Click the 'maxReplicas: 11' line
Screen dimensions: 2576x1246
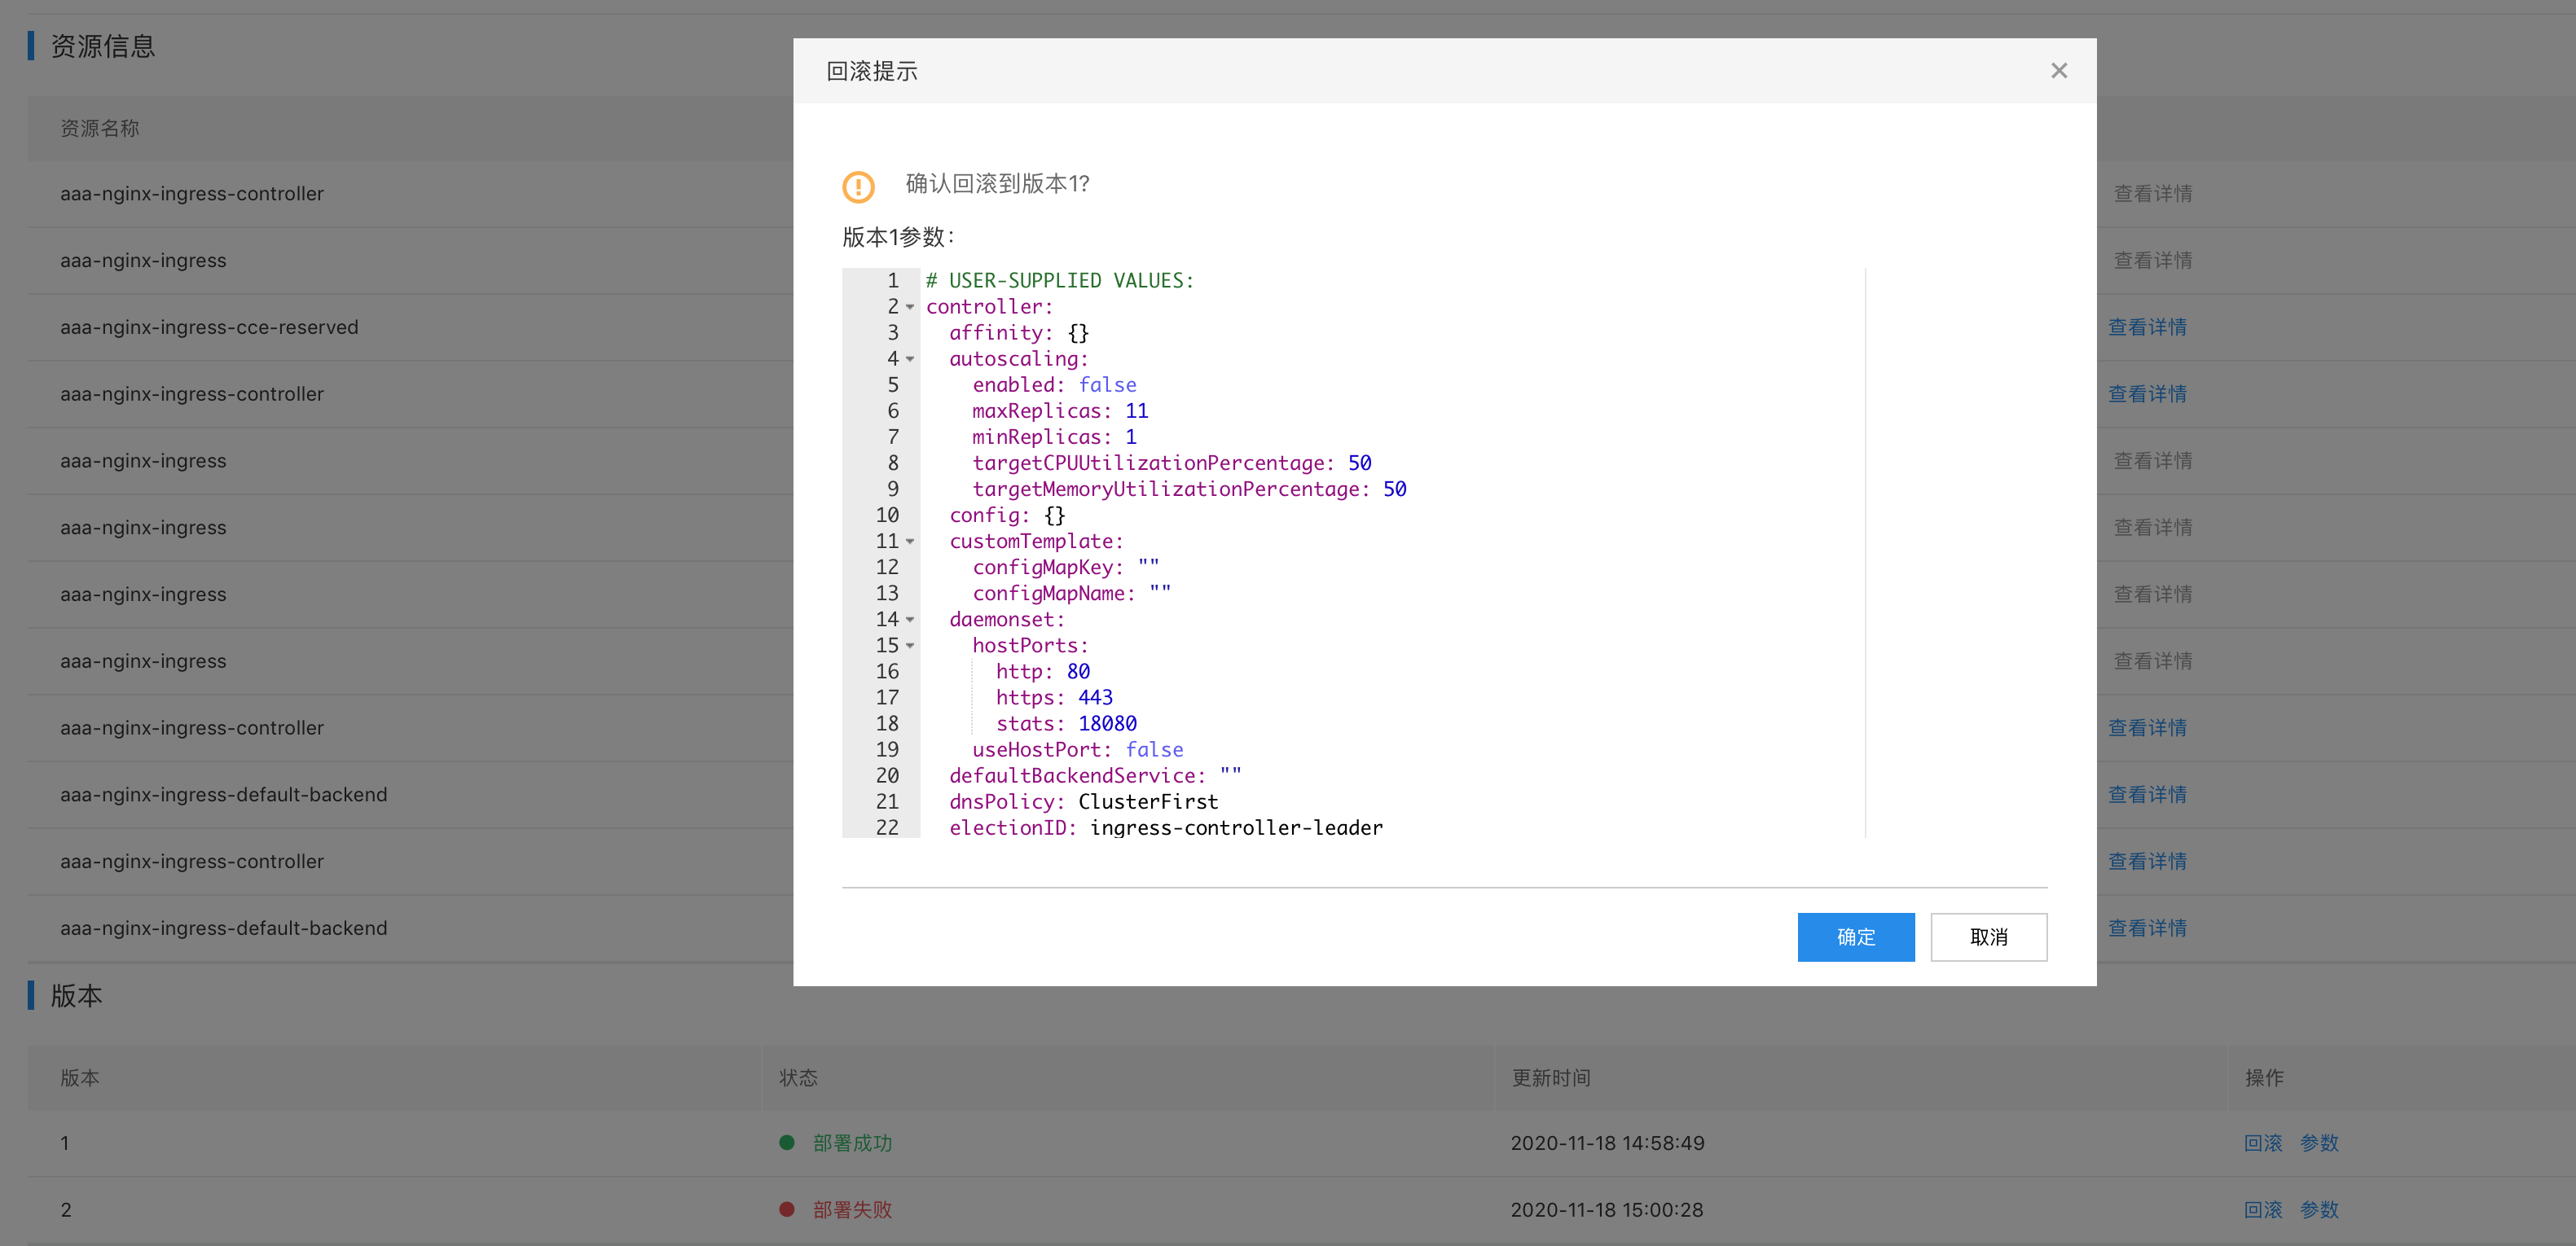point(1060,411)
